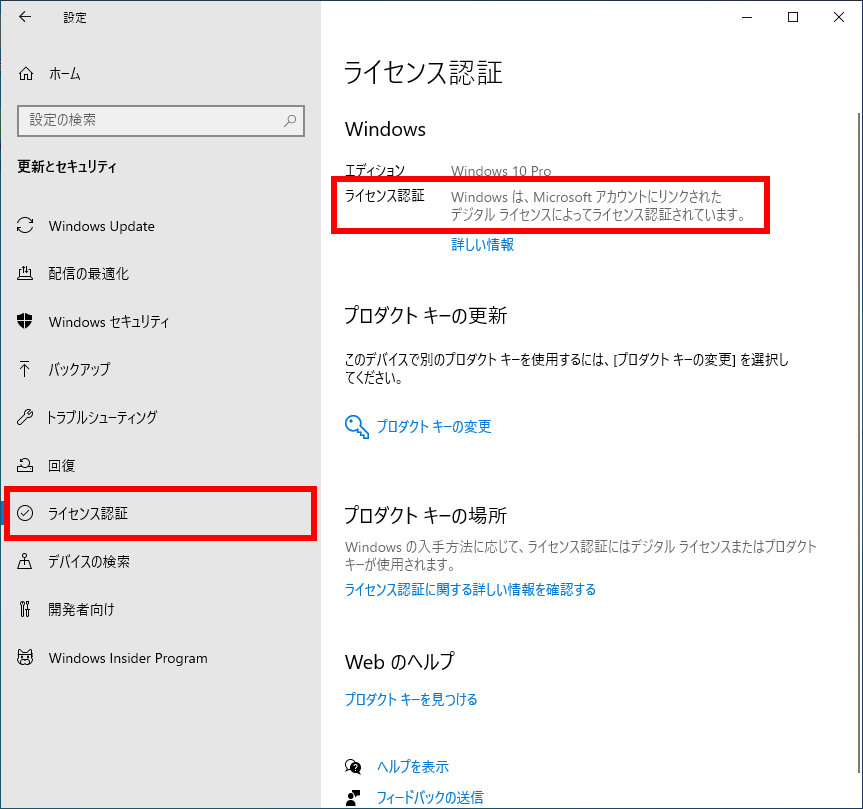Click the magnifier icon in the search box
The height and width of the screenshot is (809, 863).
[x=290, y=121]
